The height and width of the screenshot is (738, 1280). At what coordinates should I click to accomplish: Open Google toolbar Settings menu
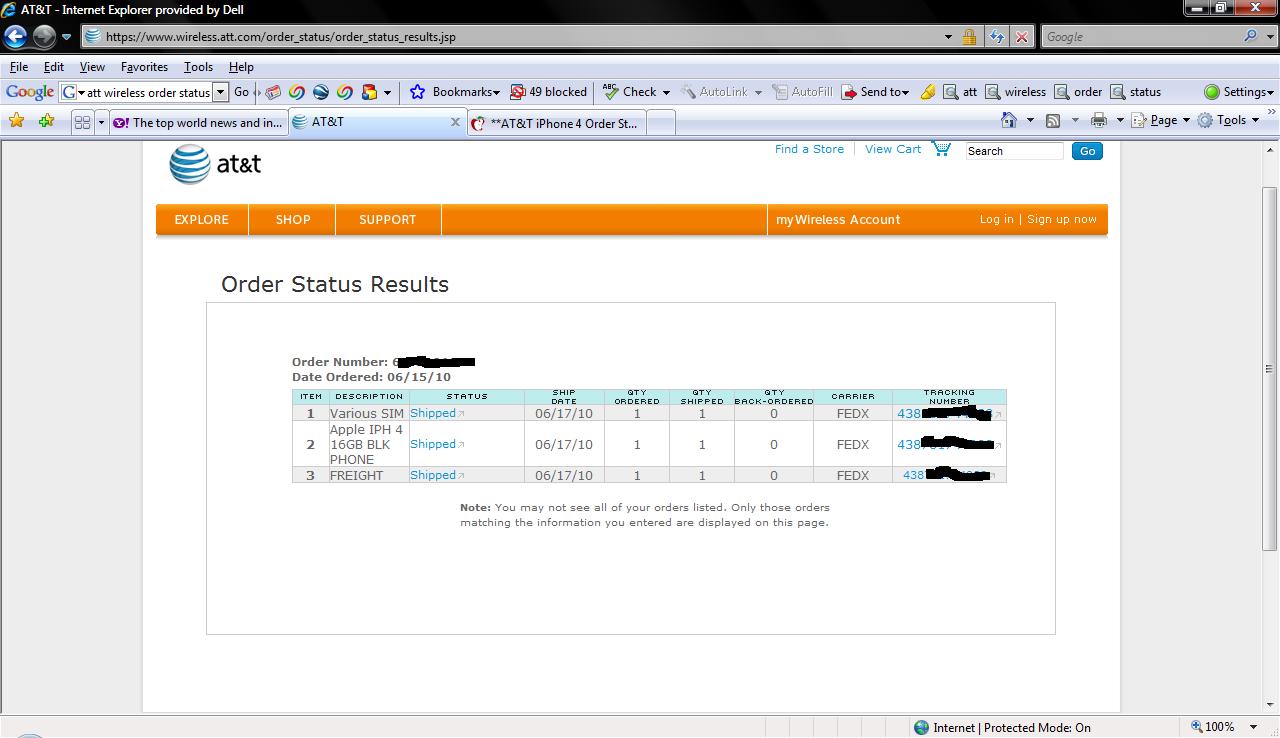1239,92
